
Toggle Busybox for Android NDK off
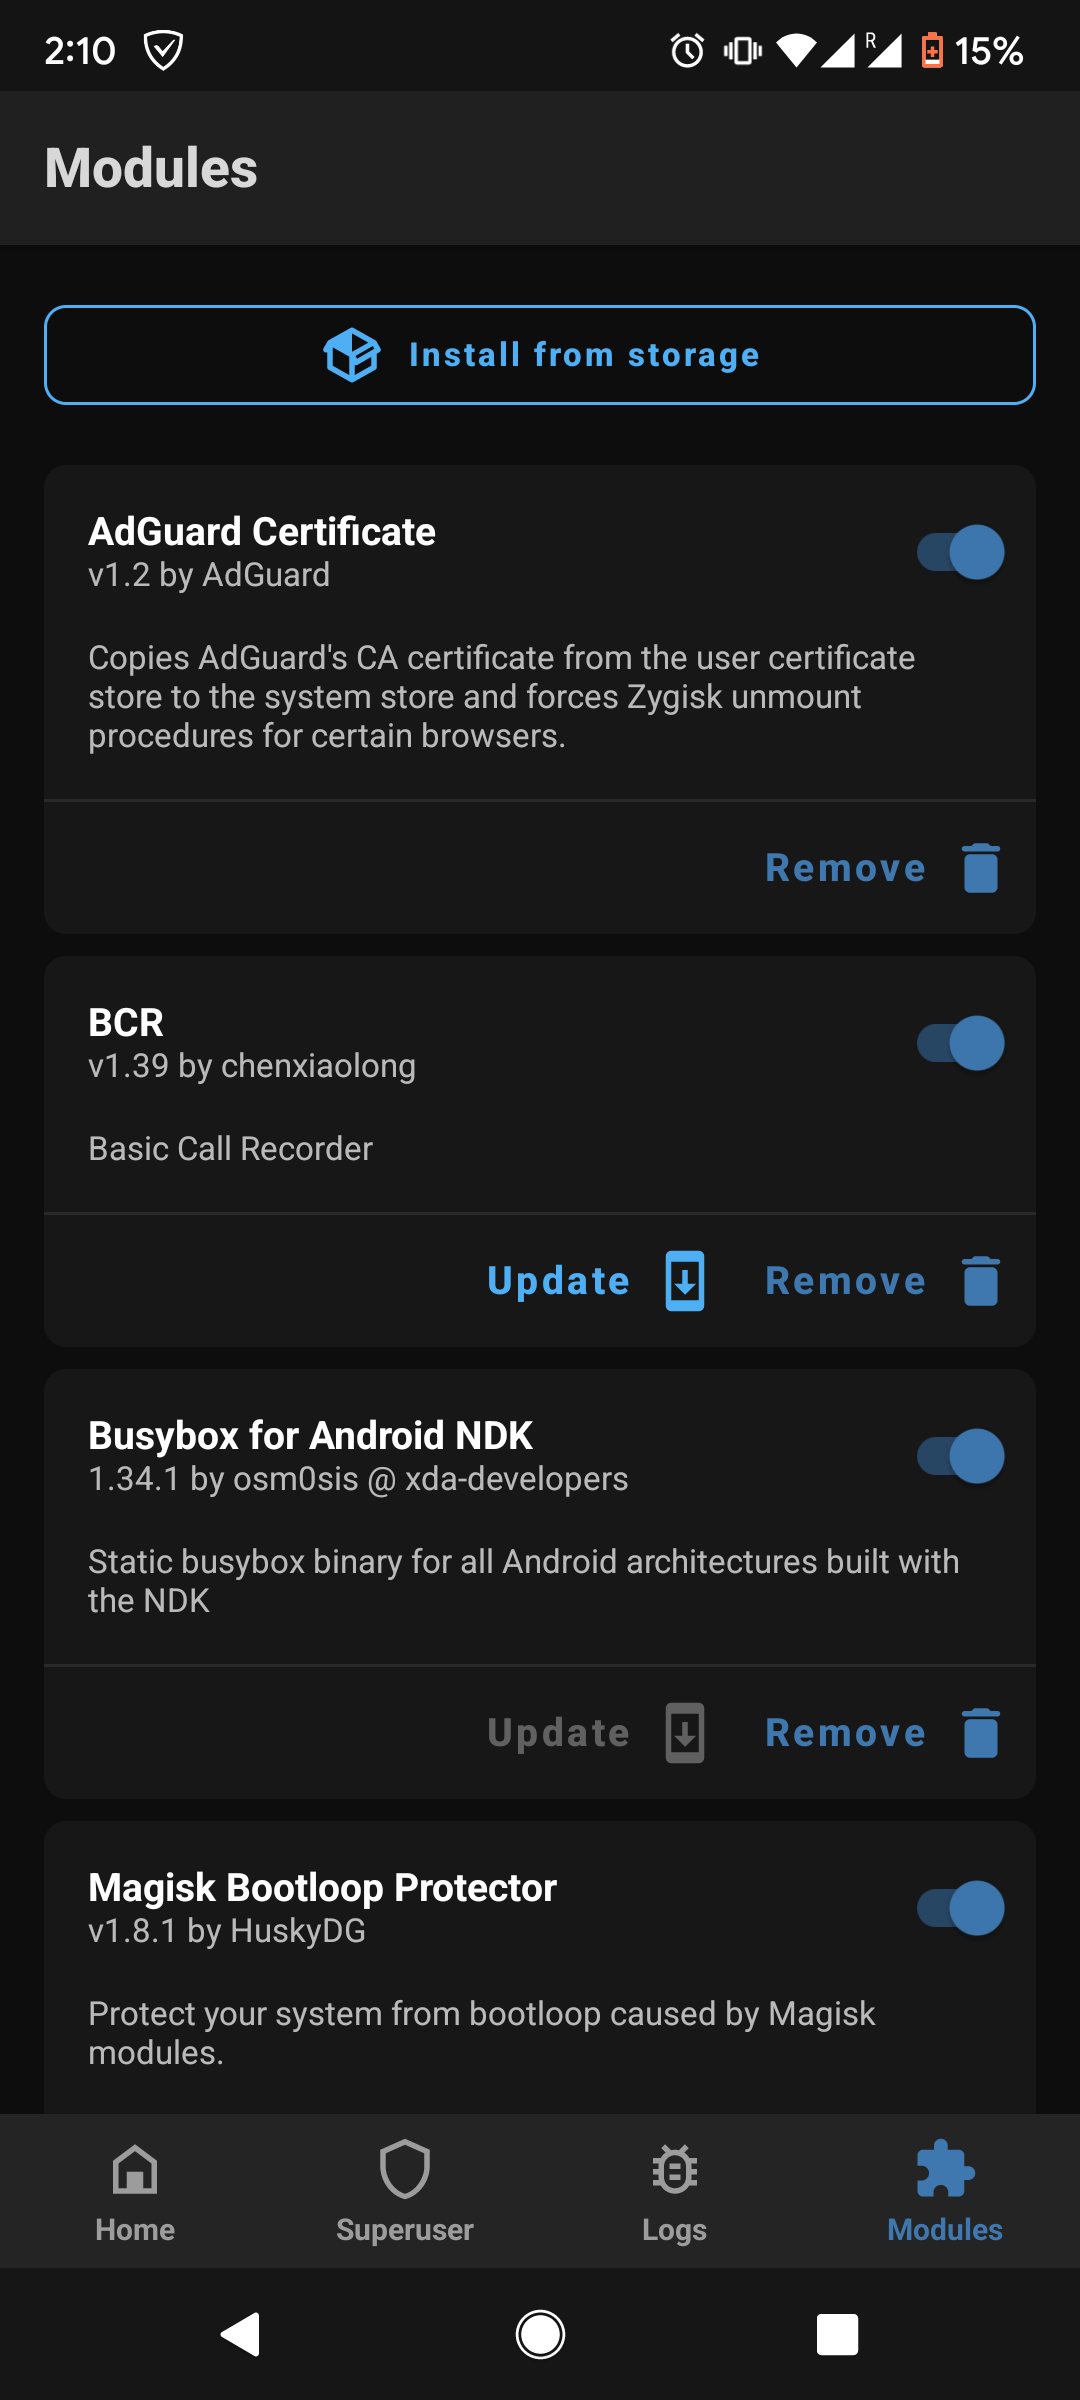pyautogui.click(x=958, y=1456)
